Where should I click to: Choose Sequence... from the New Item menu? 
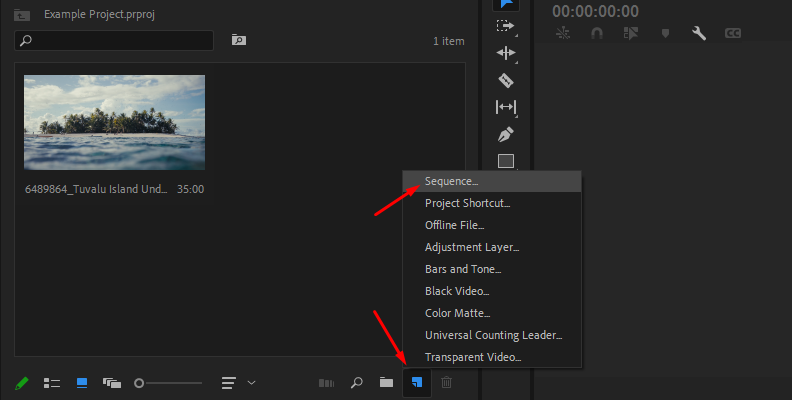click(491, 181)
